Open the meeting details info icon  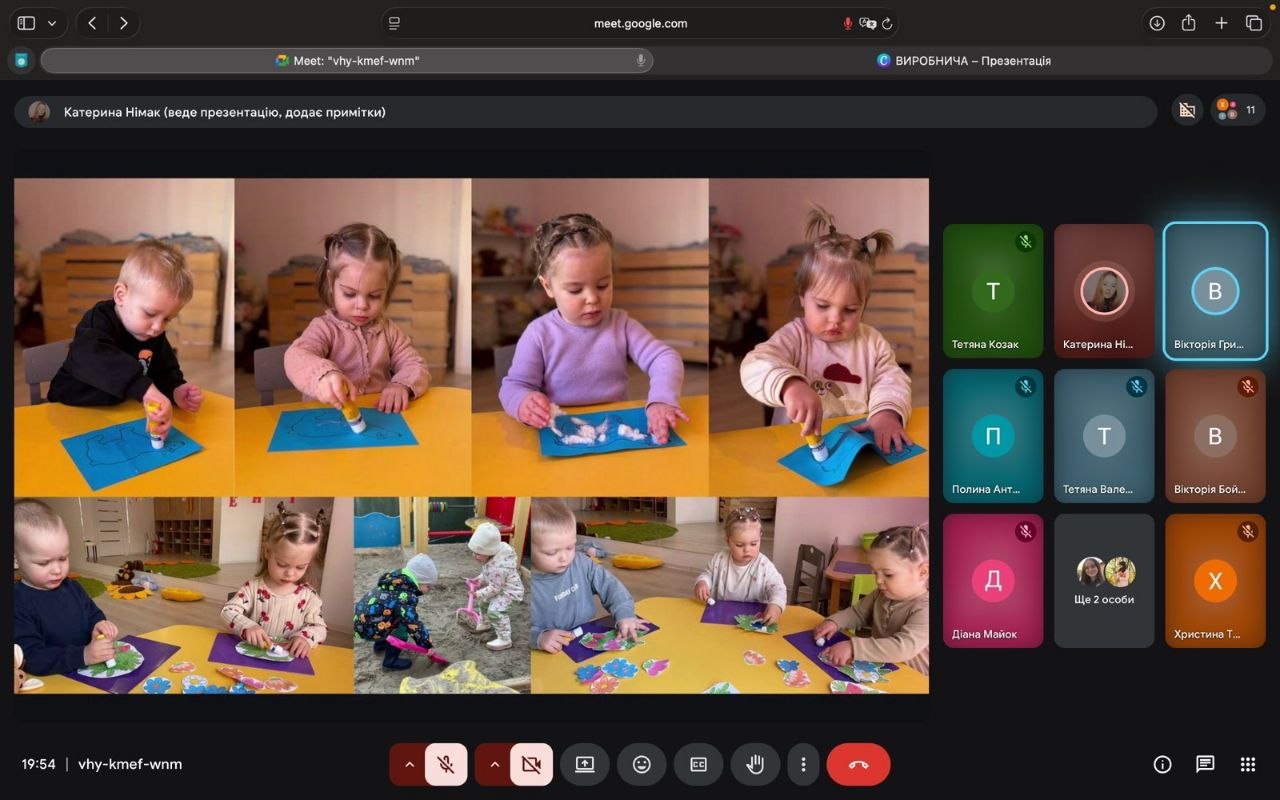coord(1162,764)
